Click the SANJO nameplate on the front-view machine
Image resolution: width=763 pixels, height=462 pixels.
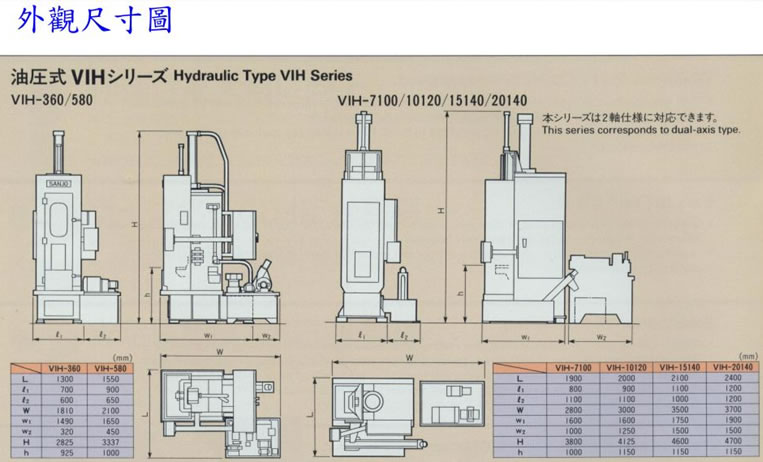pos(59,183)
